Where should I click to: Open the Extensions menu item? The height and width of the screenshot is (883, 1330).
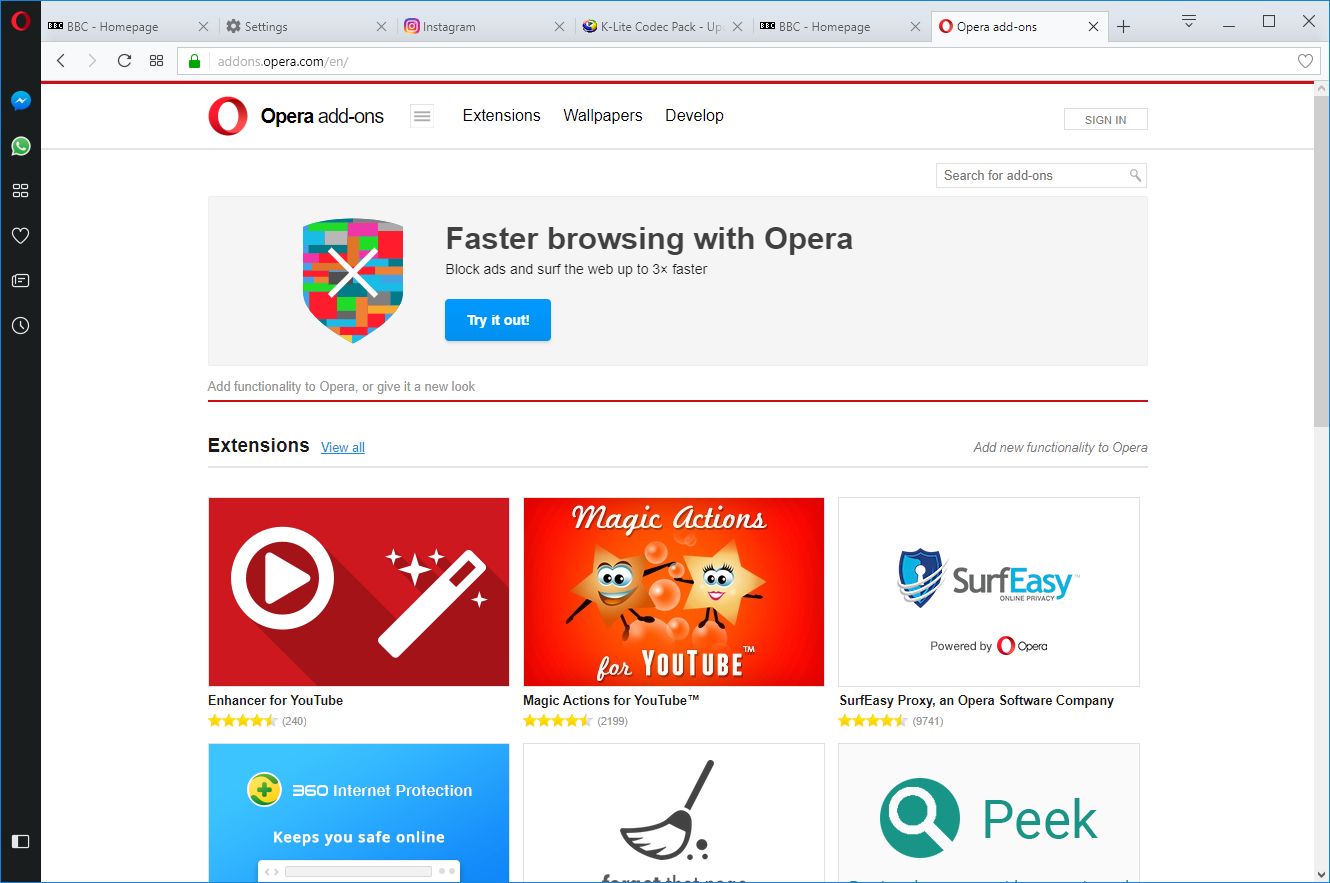pos(501,116)
